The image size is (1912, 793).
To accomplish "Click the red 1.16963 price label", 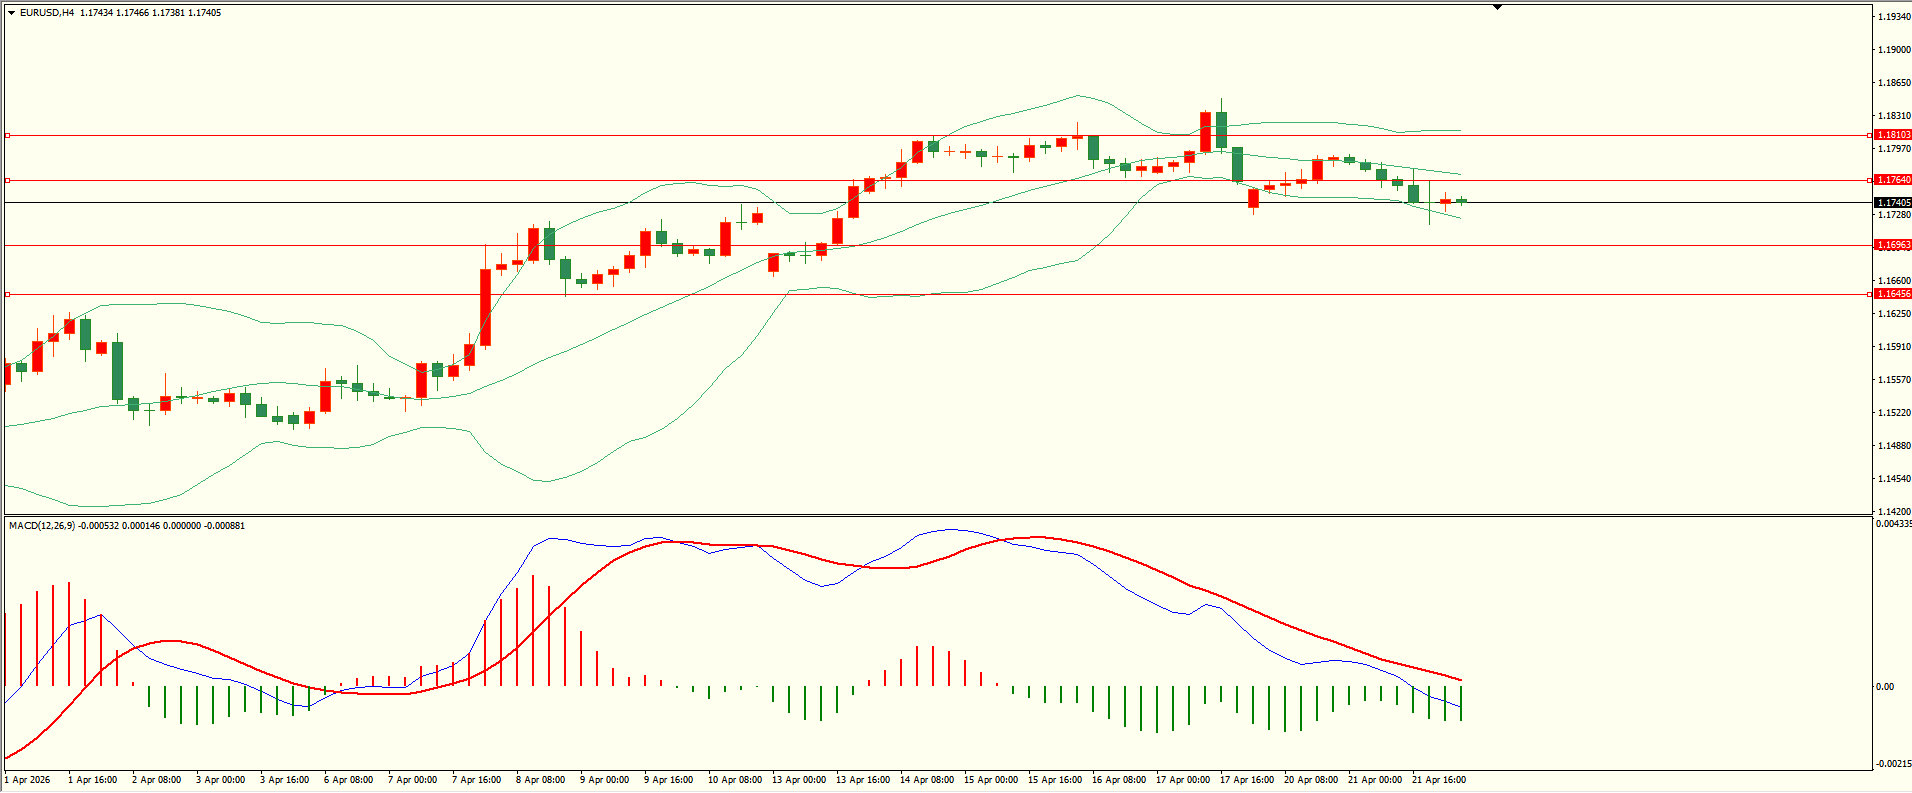I will point(1892,245).
